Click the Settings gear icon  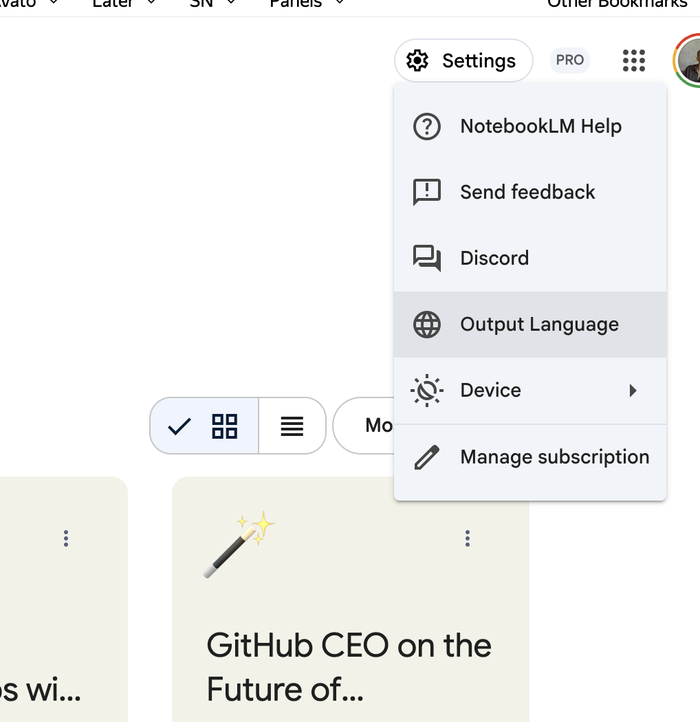417,61
